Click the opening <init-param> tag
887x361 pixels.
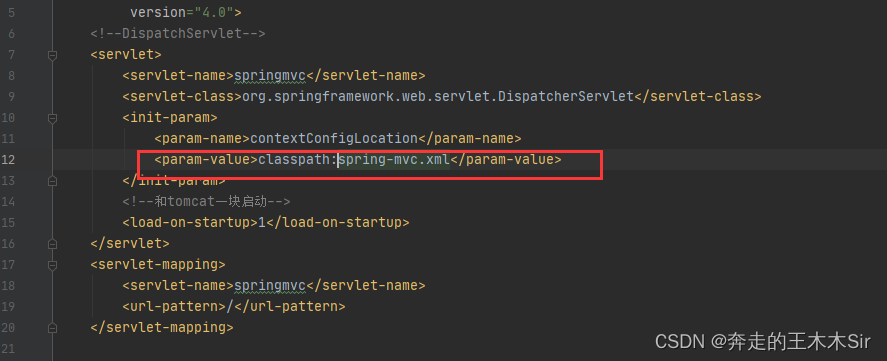[x=170, y=118]
